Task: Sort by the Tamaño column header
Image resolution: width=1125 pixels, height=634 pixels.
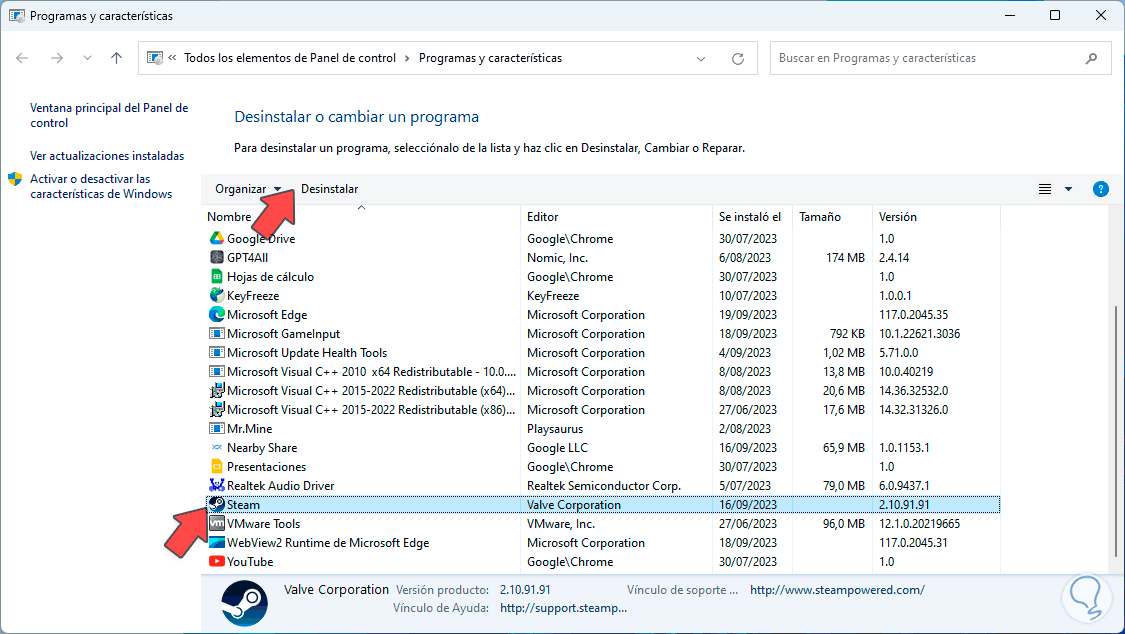Action: pos(820,217)
